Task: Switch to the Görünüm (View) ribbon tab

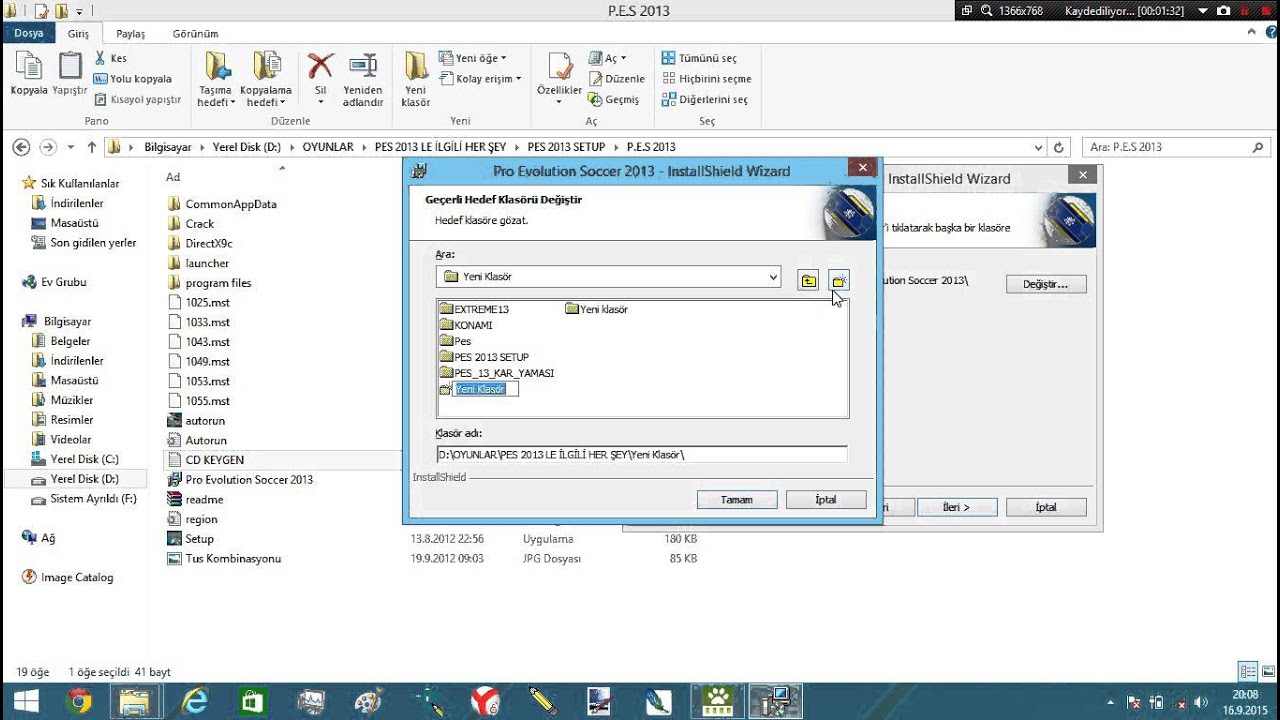Action: (x=195, y=34)
